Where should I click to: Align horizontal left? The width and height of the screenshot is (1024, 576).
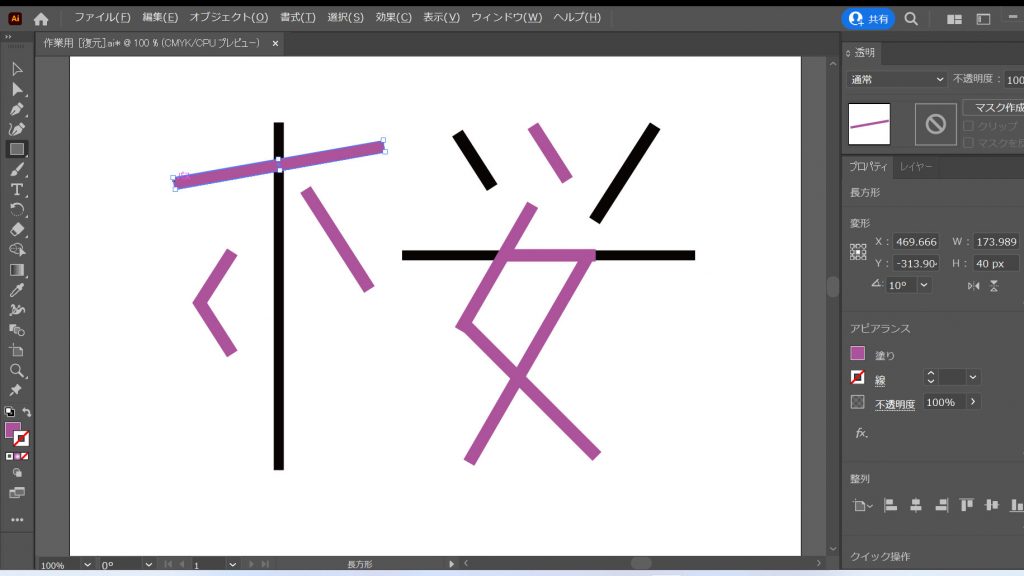coord(890,505)
